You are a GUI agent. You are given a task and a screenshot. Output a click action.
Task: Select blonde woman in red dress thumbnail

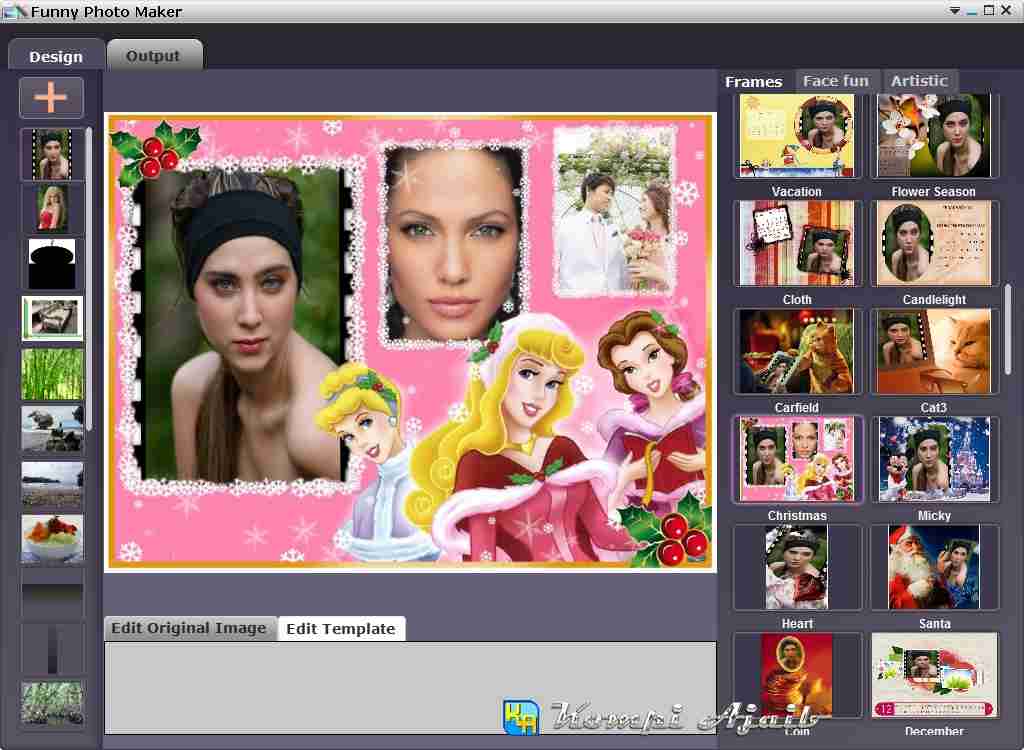[52, 208]
